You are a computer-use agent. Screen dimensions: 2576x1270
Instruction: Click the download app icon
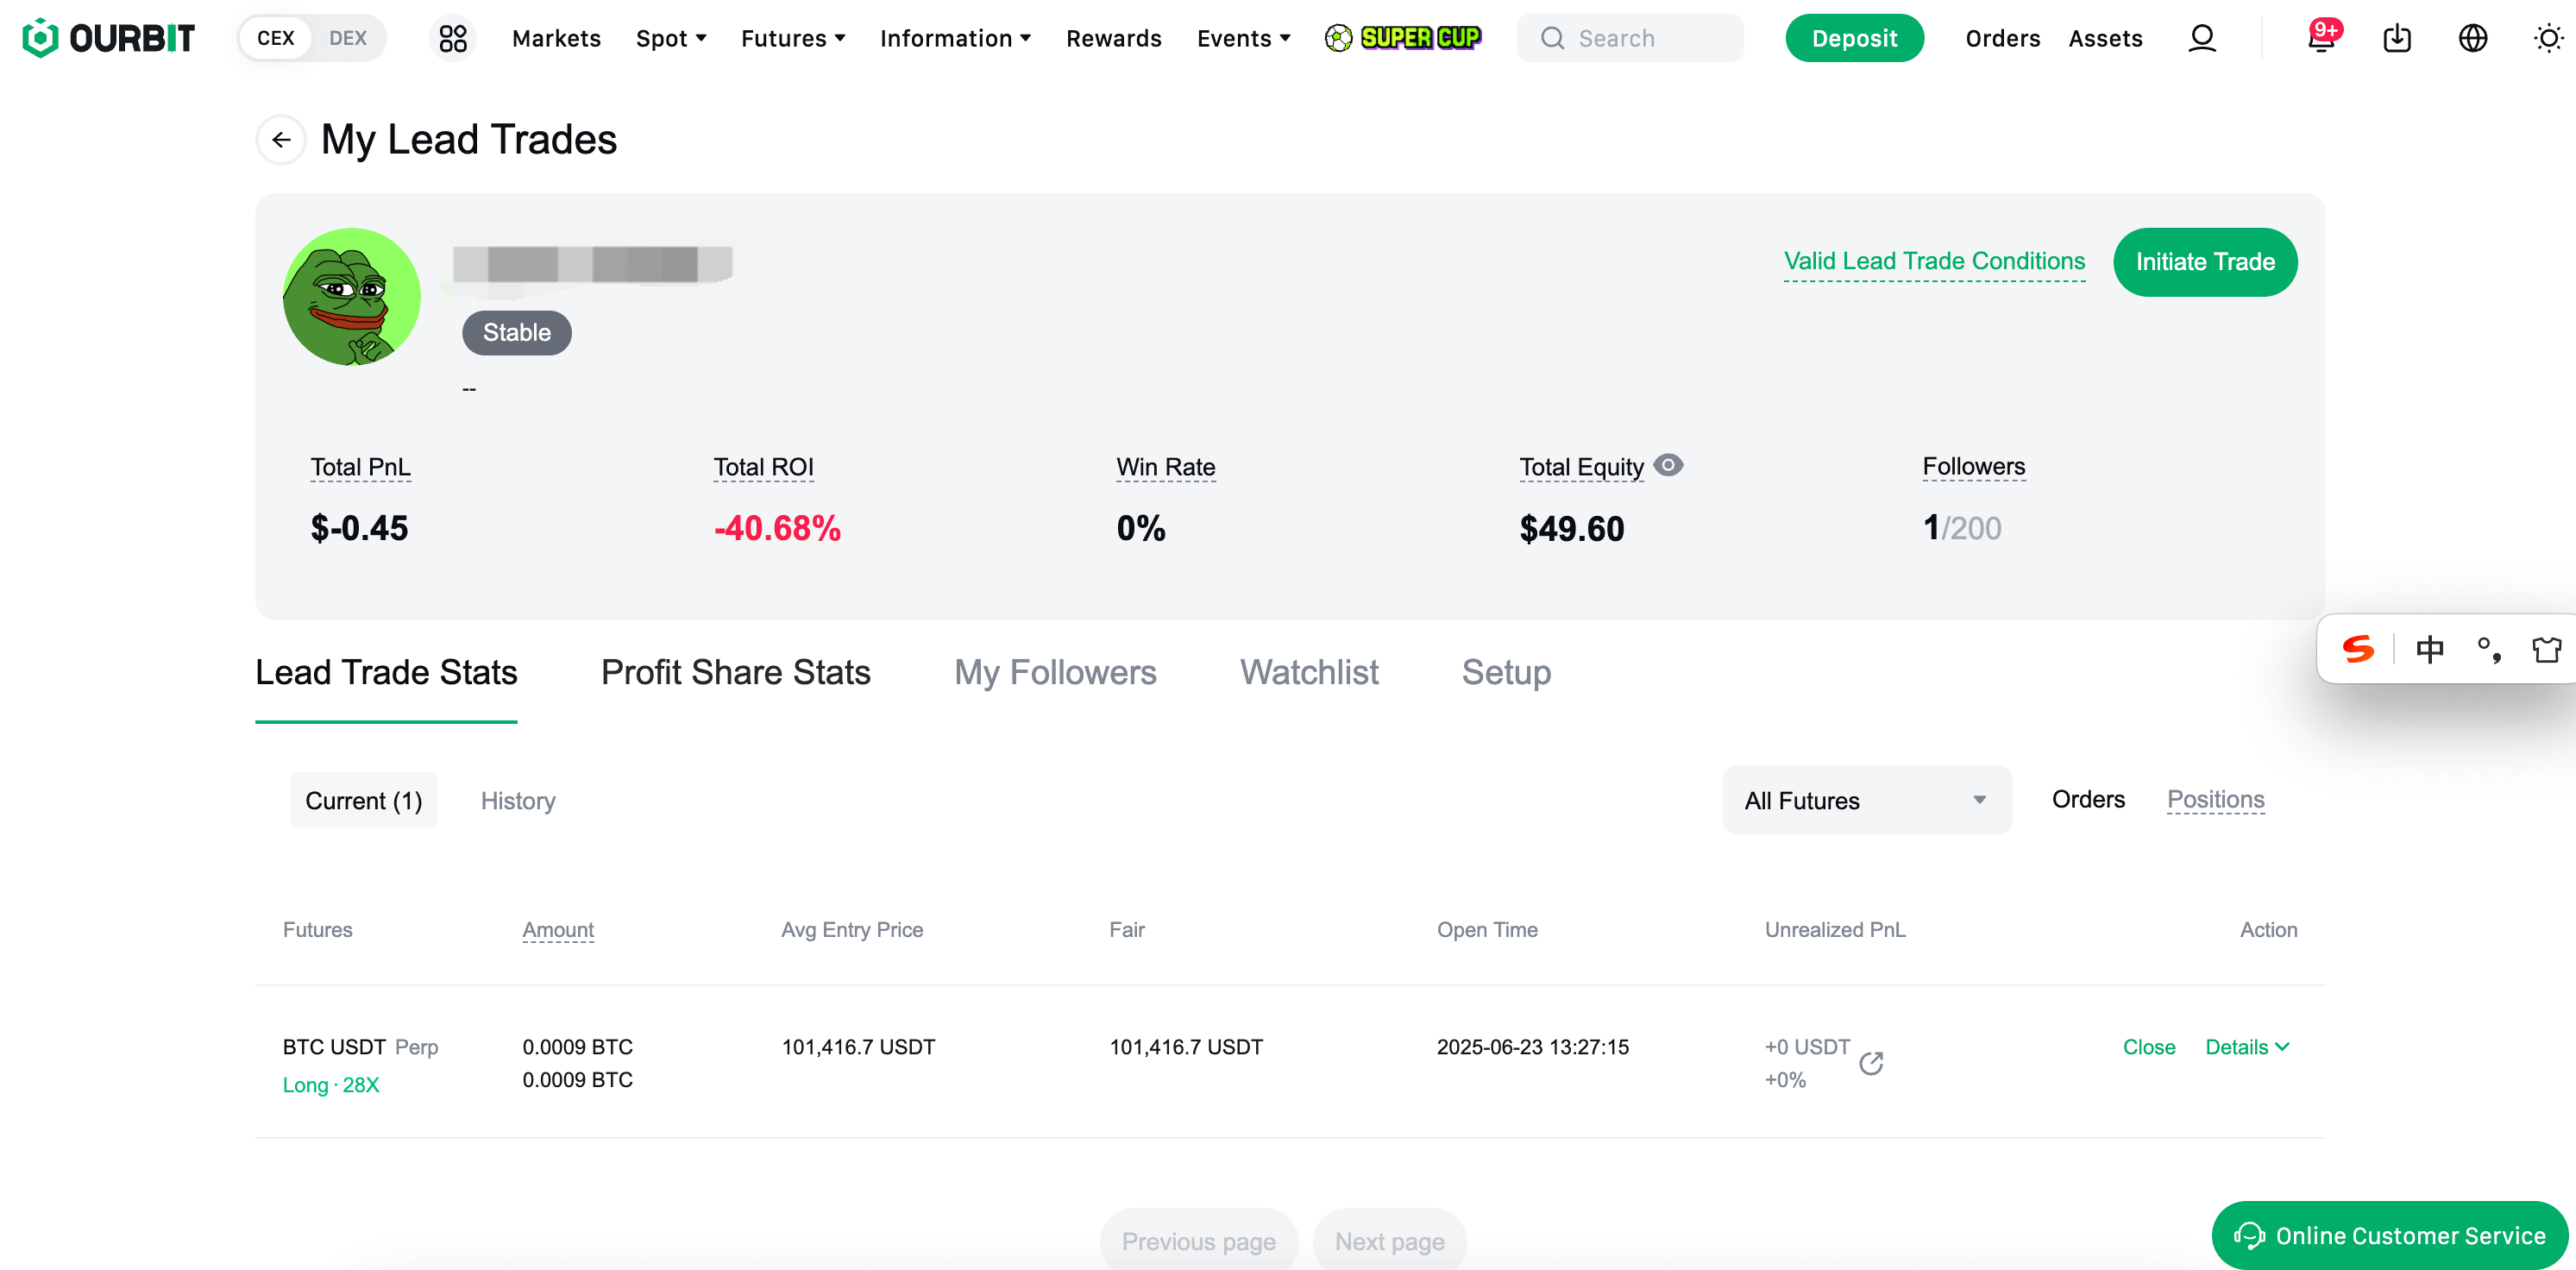click(2397, 38)
